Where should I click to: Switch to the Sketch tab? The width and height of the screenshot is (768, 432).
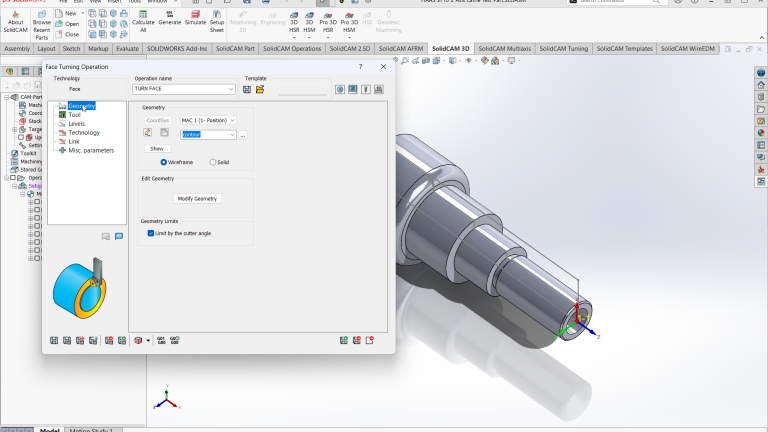pos(71,48)
